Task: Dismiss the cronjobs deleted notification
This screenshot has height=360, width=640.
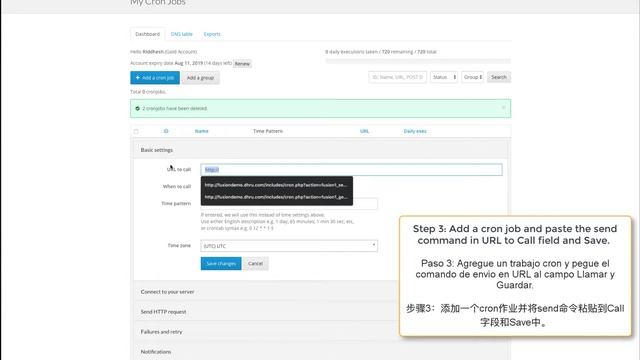Action: [504, 108]
